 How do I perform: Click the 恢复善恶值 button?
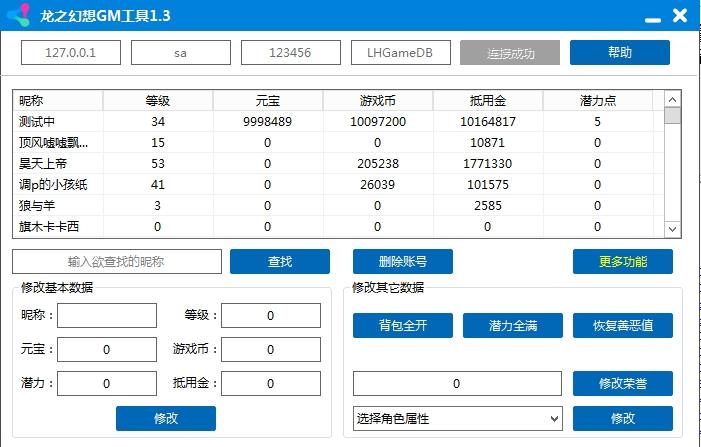point(622,326)
